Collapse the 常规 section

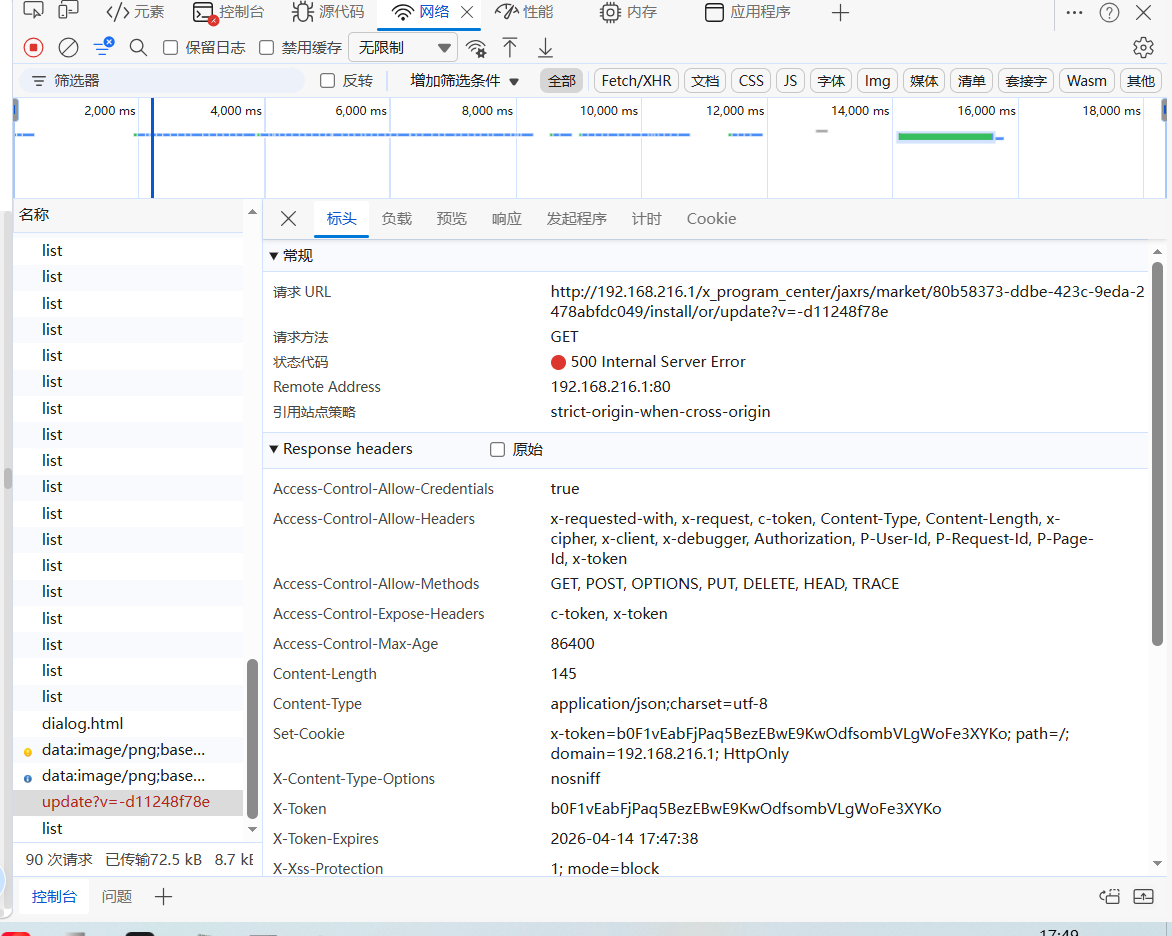click(x=290, y=255)
